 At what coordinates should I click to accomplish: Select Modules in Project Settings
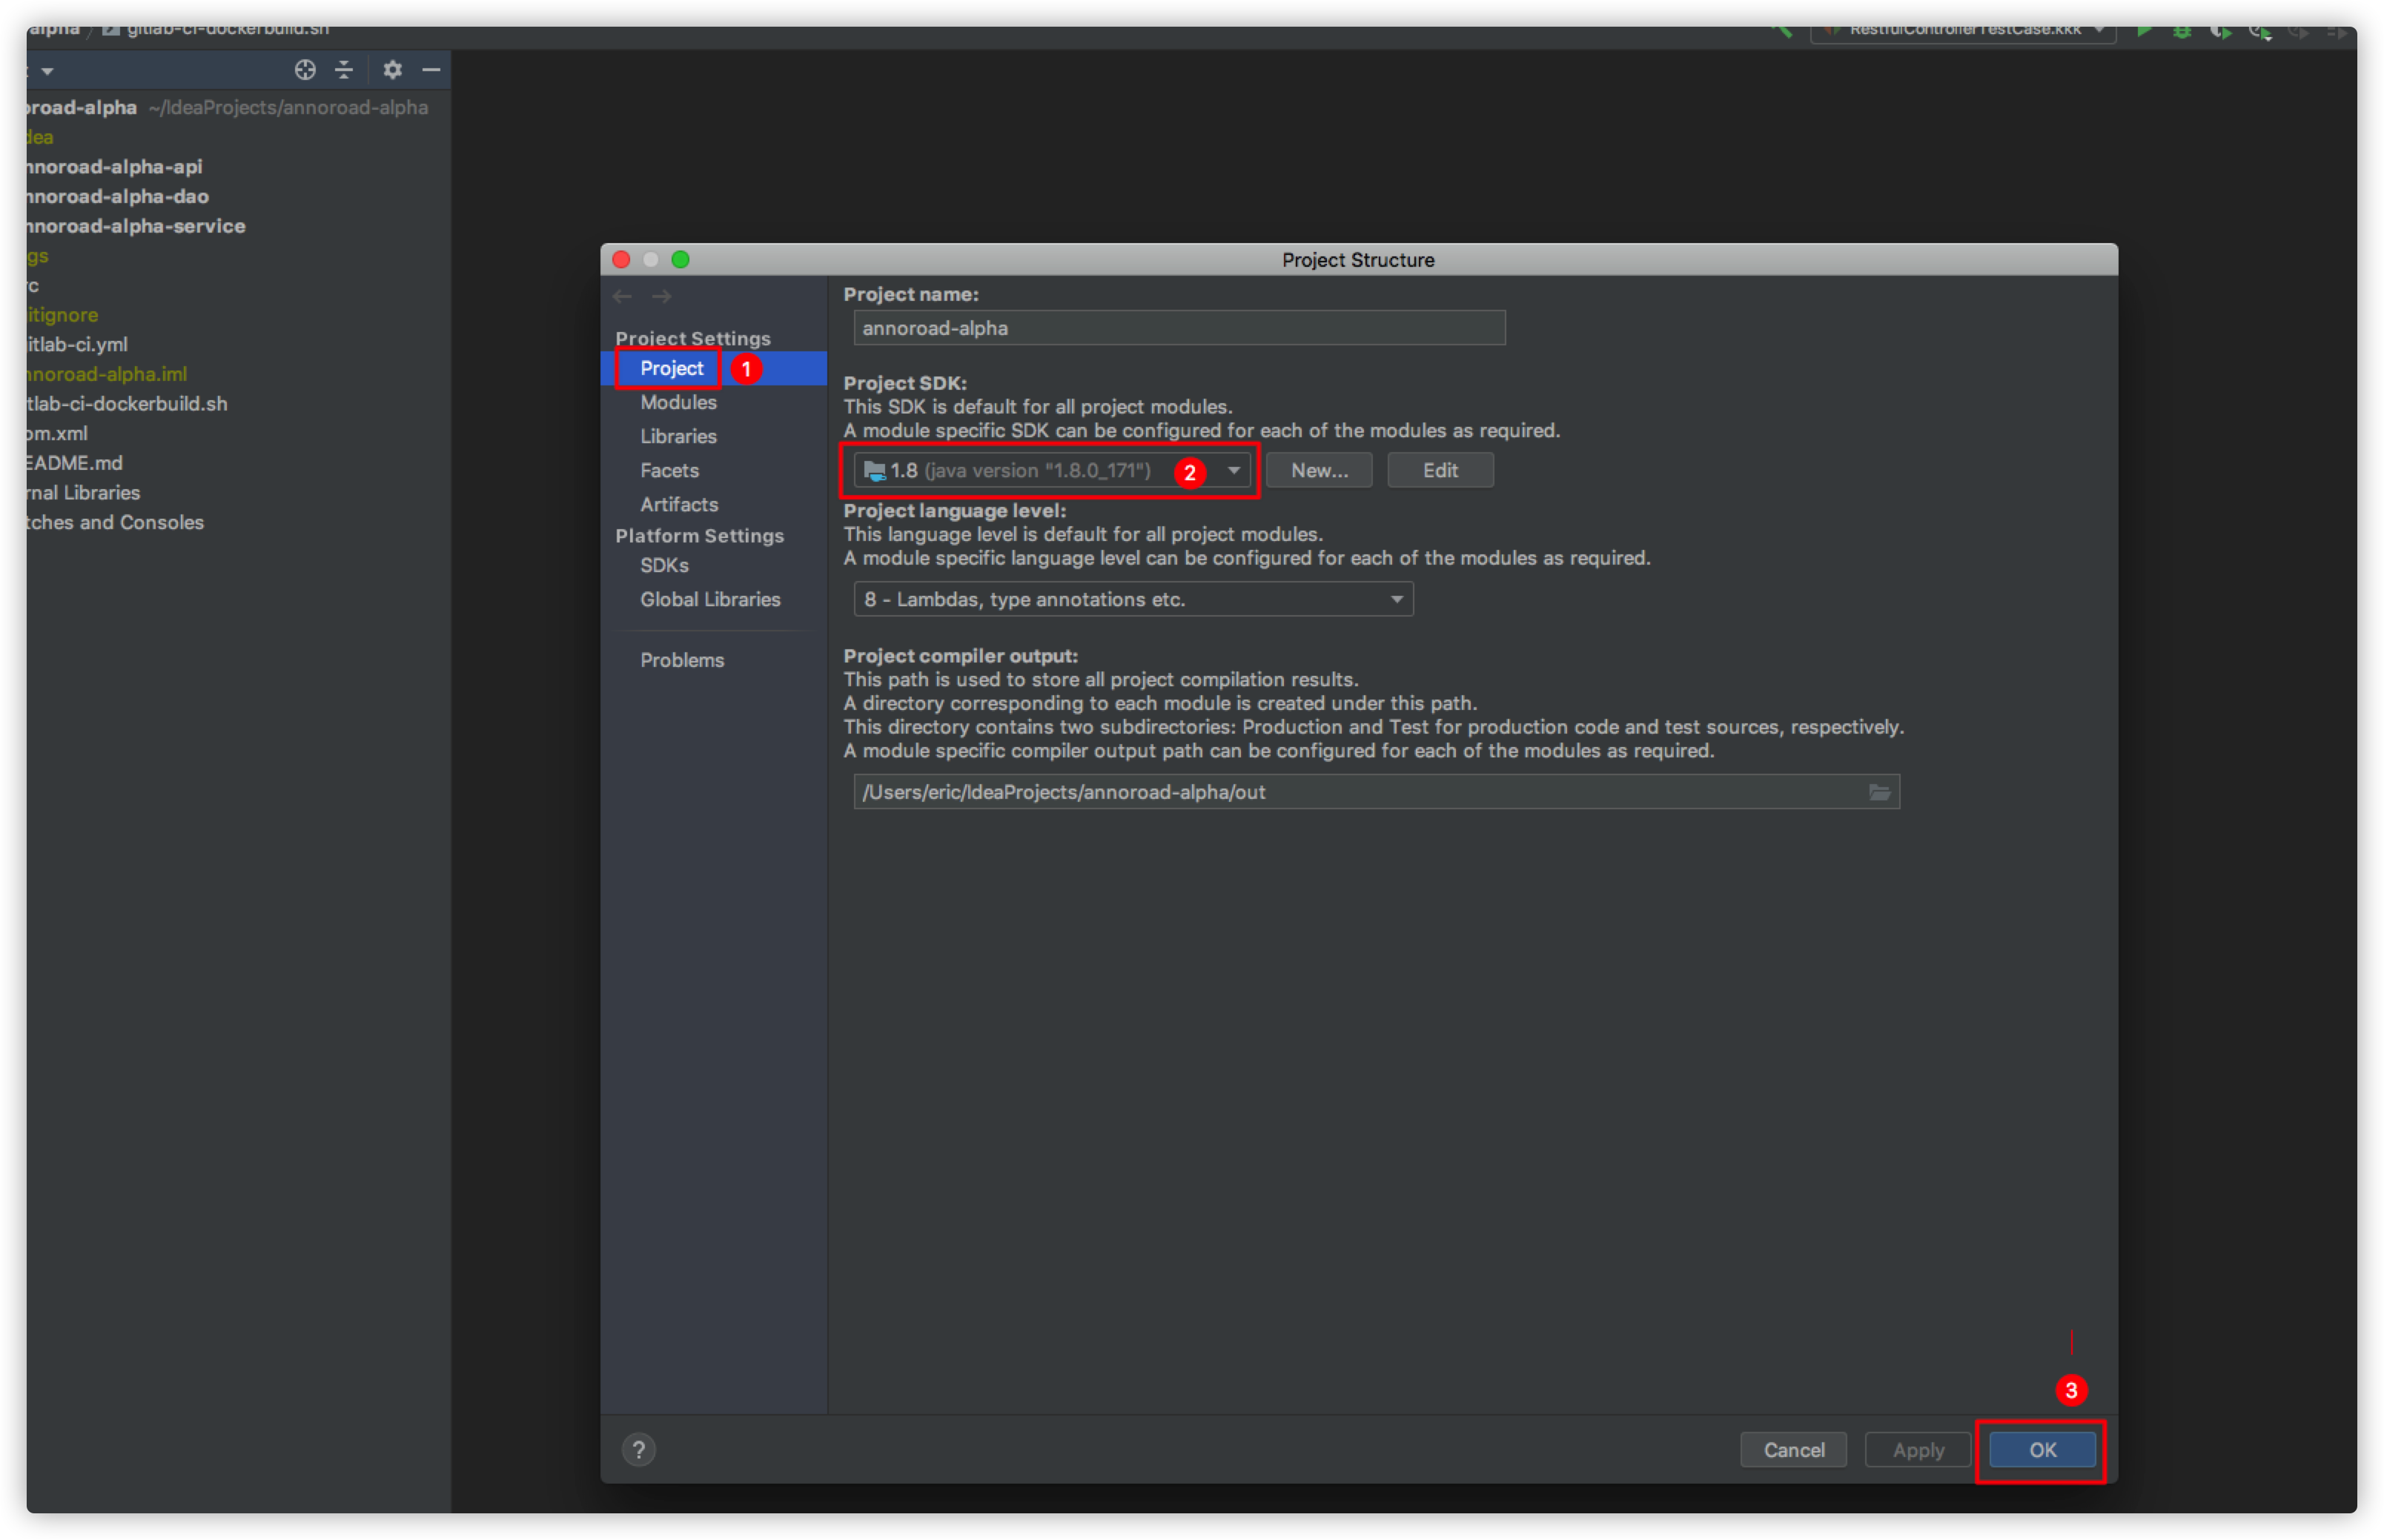tap(678, 402)
